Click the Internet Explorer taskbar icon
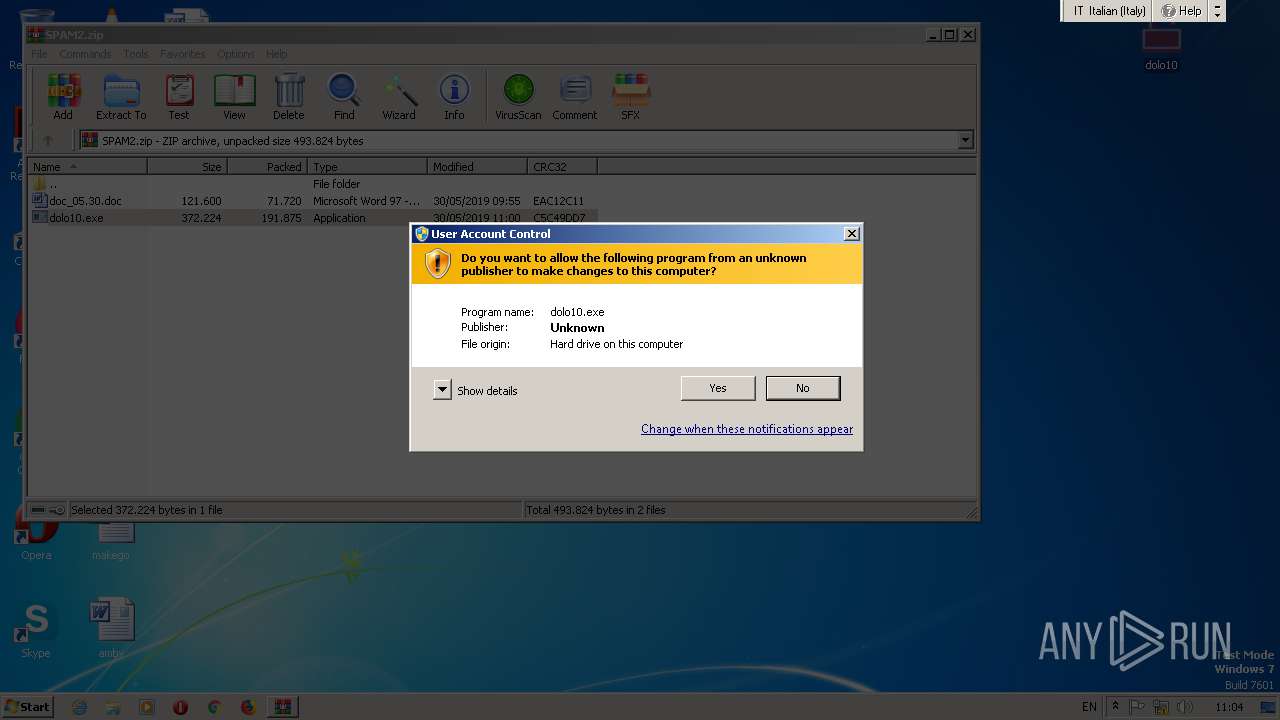 tap(80, 707)
